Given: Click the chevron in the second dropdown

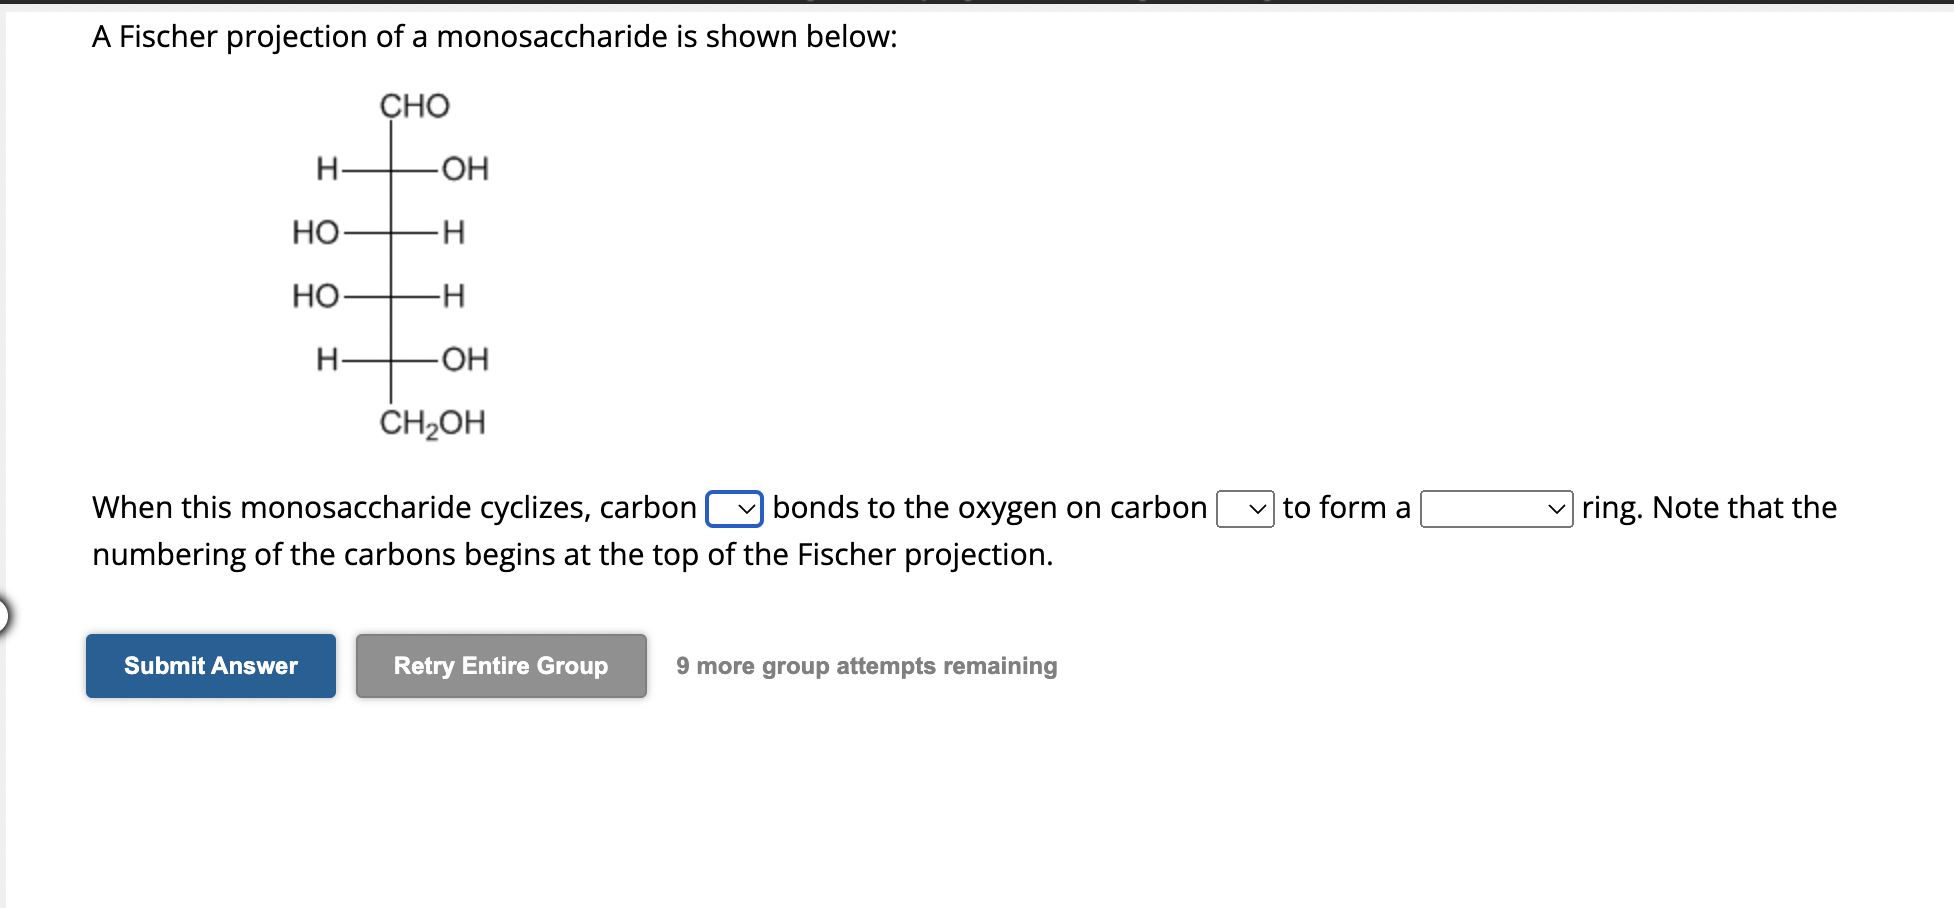Looking at the screenshot, I should pyautogui.click(x=1258, y=510).
